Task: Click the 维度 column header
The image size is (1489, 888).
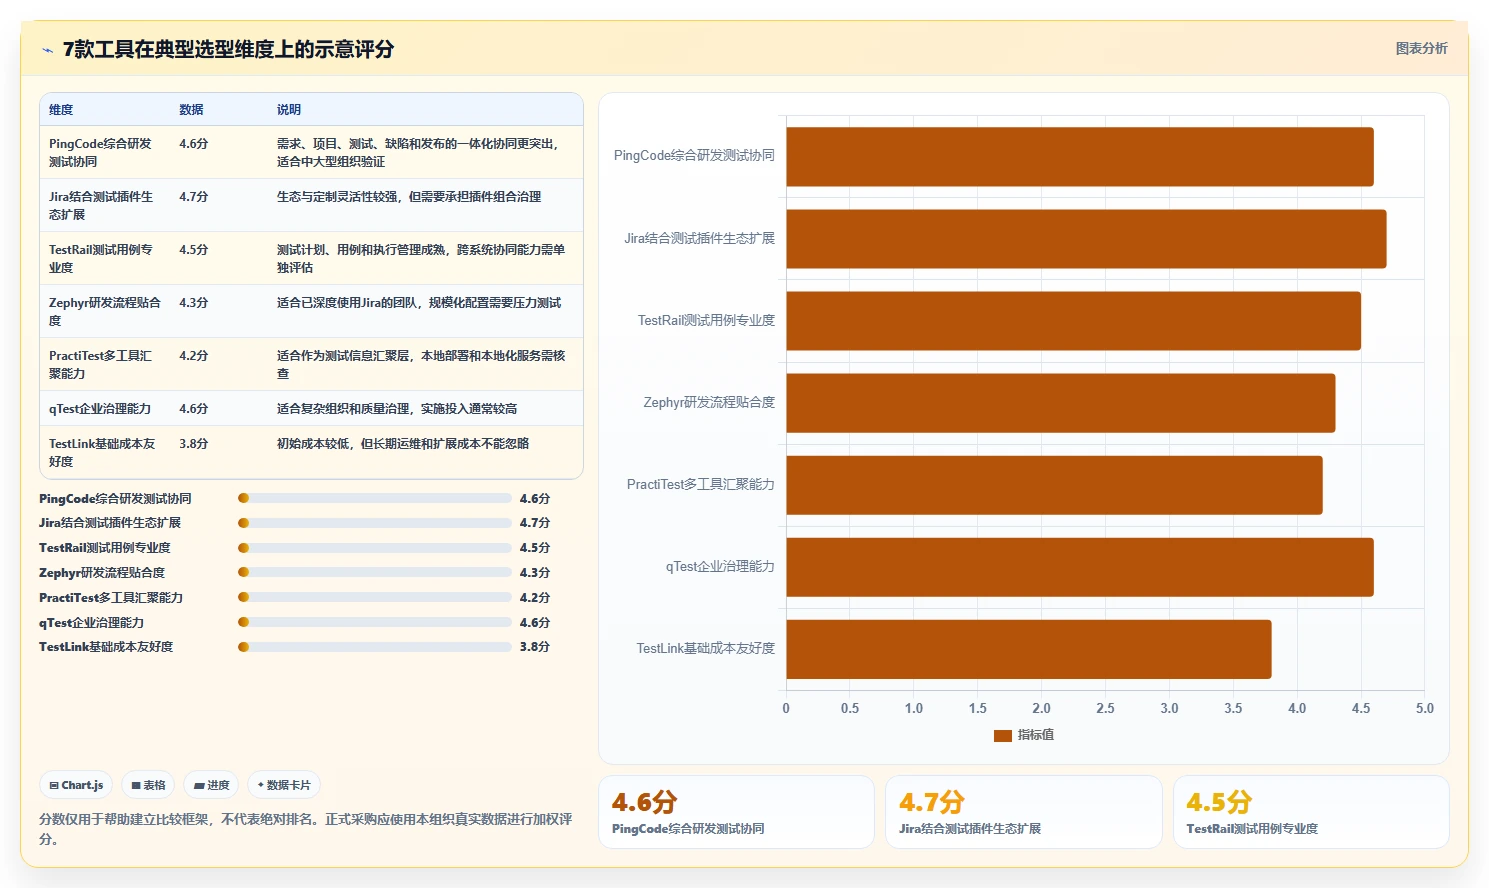Action: point(61,110)
